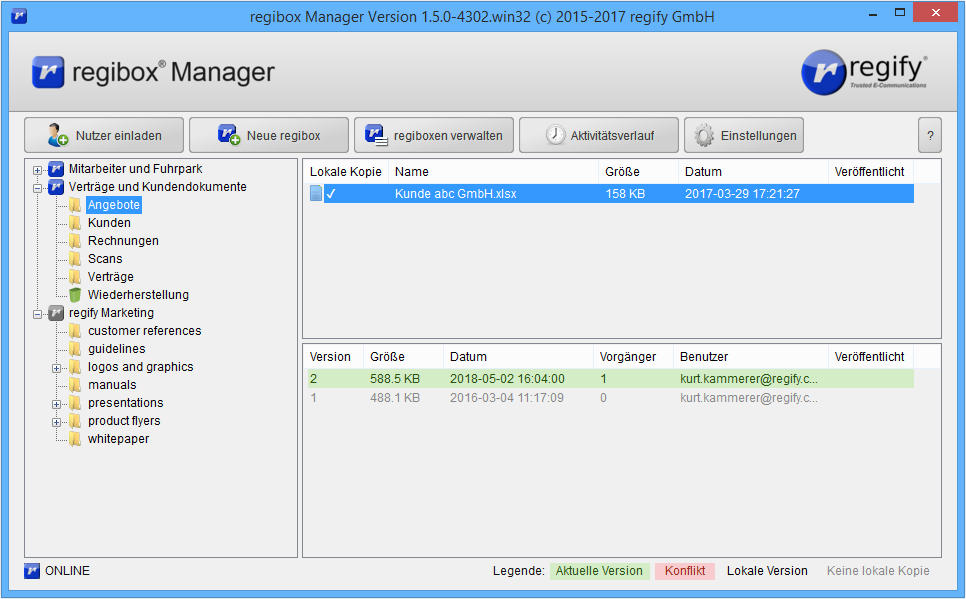966x599 pixels.
Task: Click the Verträge folder icon
Action: (x=75, y=277)
